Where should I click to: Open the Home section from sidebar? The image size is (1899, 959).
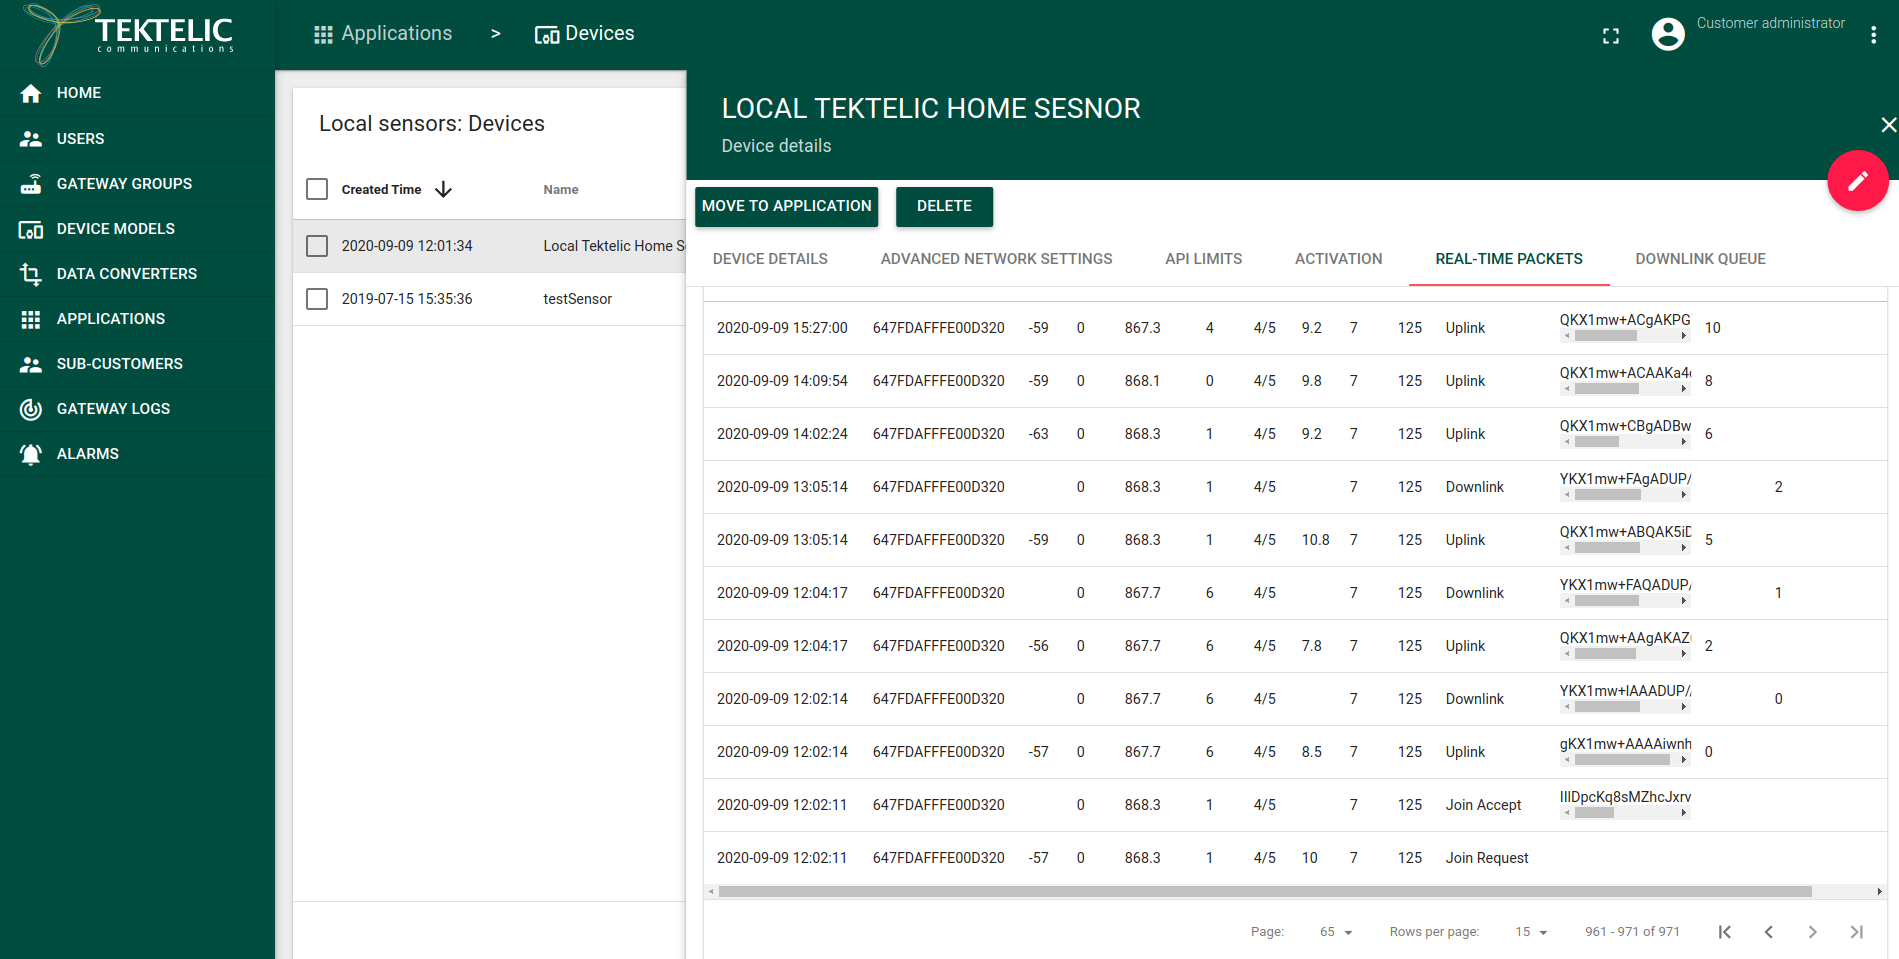(78, 93)
